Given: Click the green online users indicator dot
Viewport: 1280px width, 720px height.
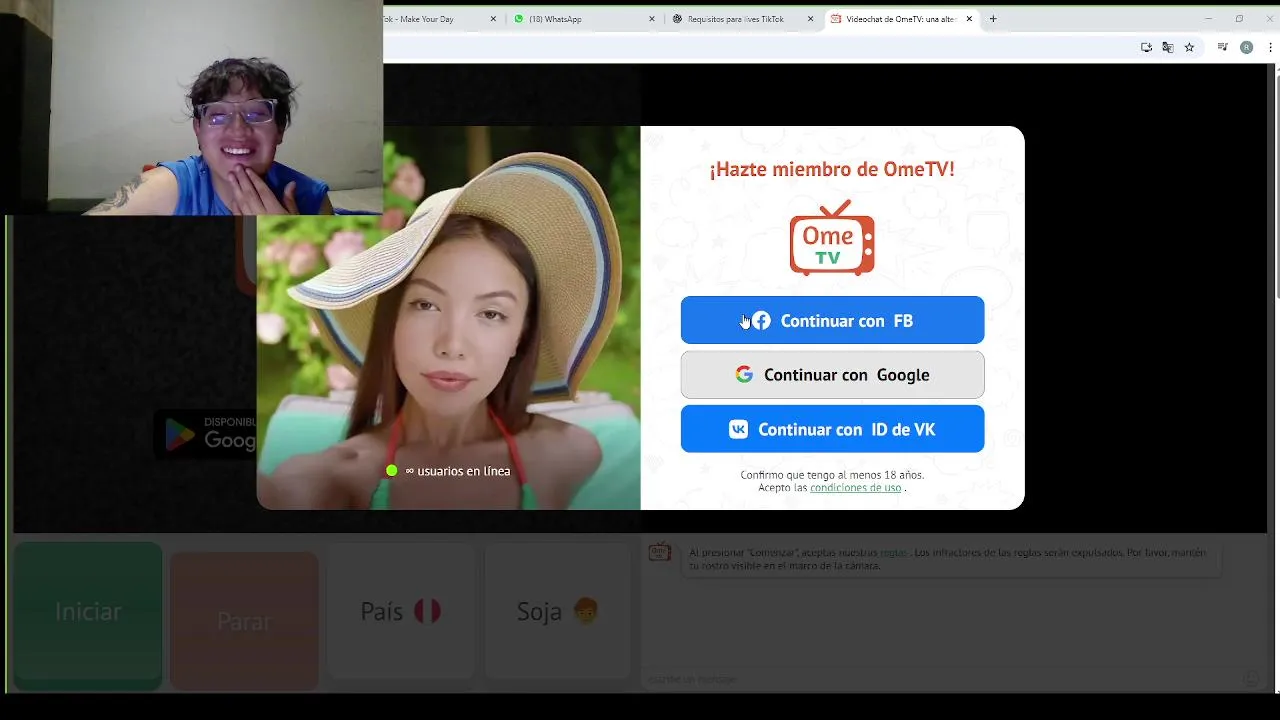Looking at the screenshot, I should pos(392,471).
